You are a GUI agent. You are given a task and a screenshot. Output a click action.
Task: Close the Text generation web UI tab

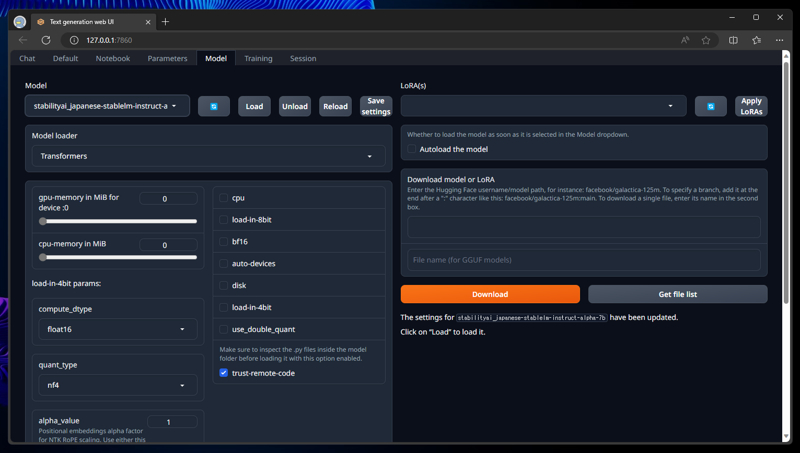(148, 22)
